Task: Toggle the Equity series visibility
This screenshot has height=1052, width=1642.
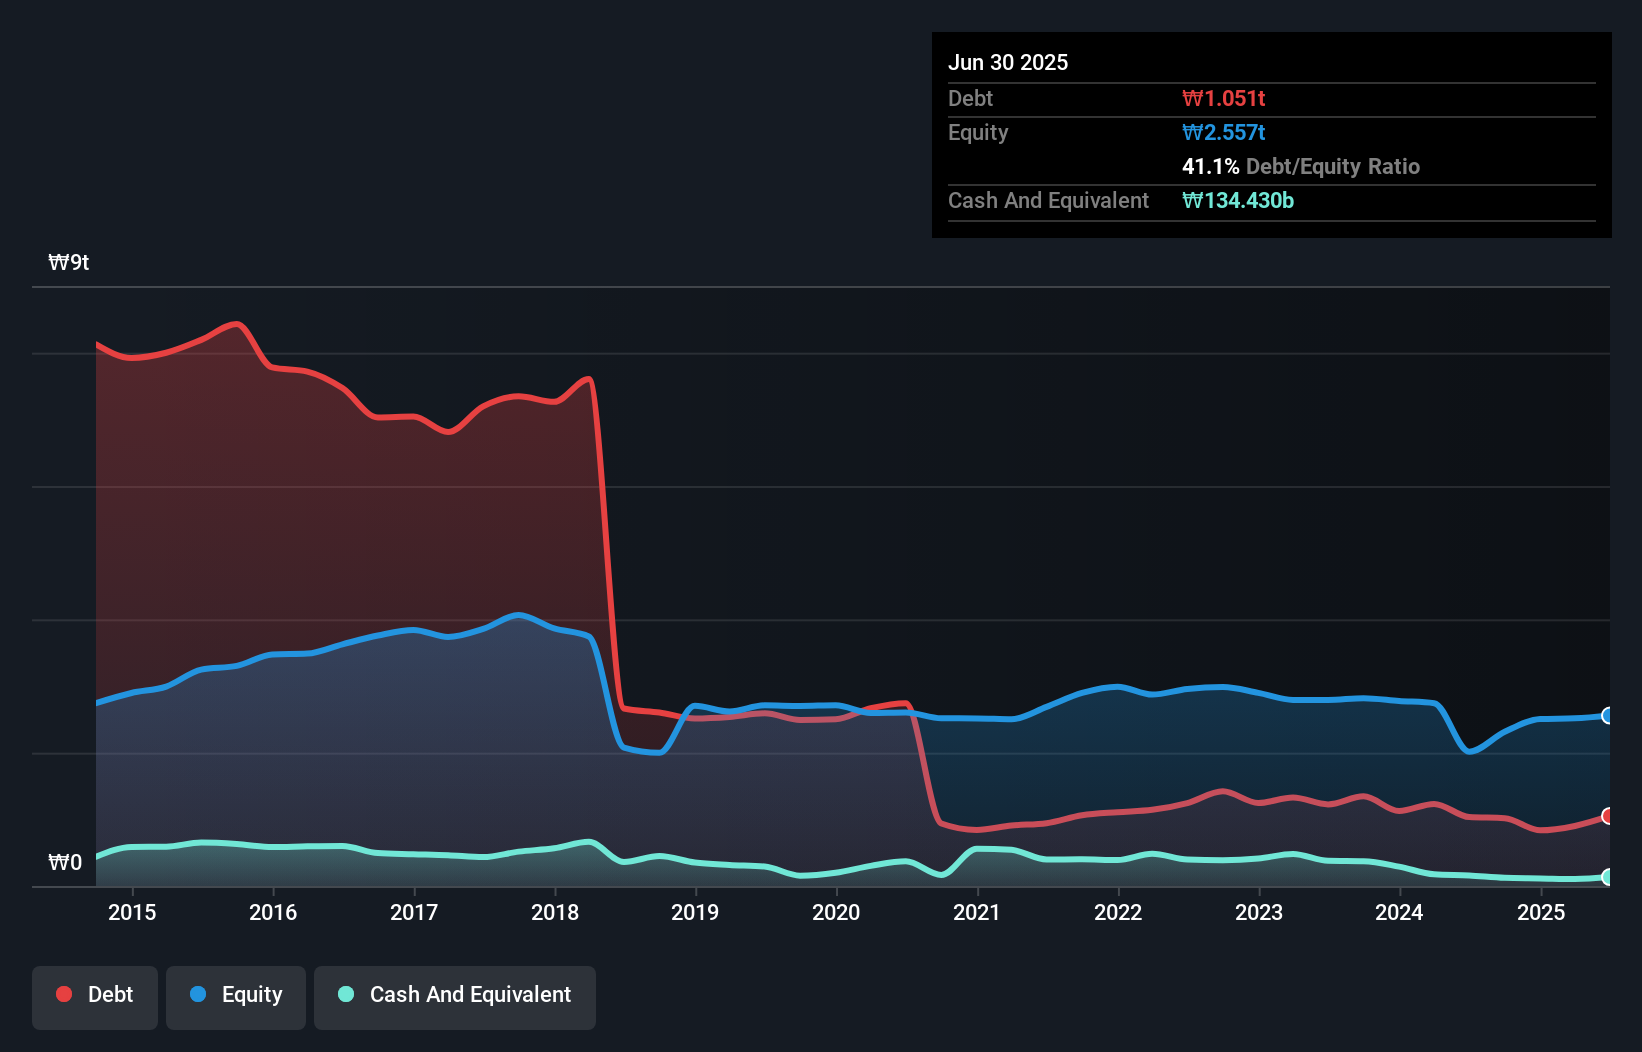Action: pos(235,997)
